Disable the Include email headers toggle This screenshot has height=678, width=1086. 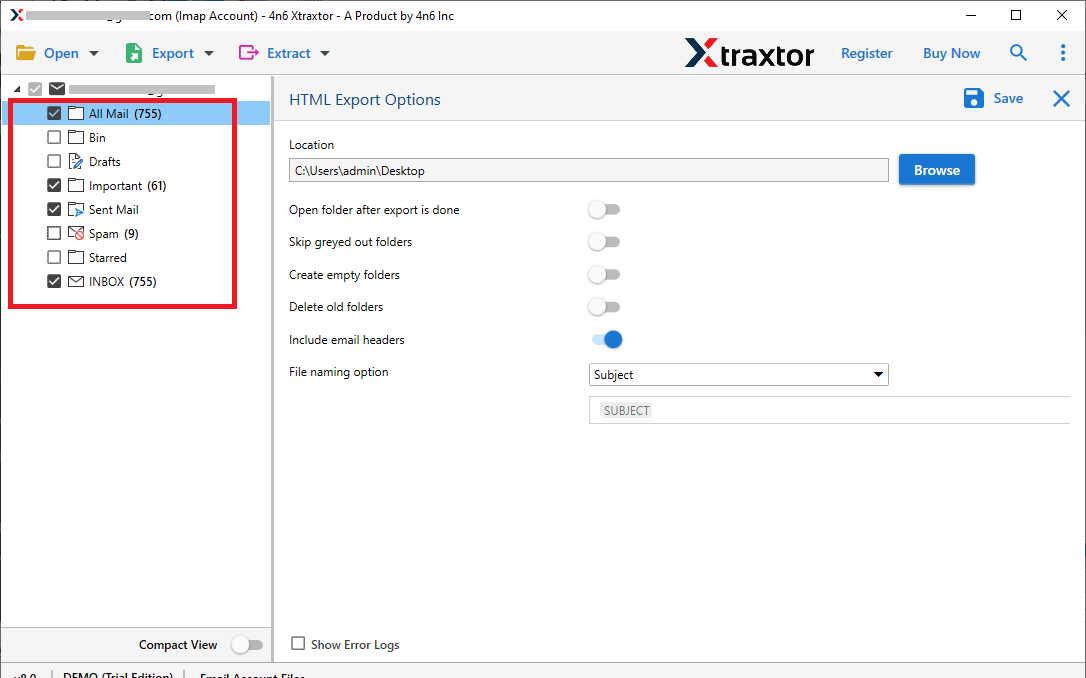coord(605,339)
